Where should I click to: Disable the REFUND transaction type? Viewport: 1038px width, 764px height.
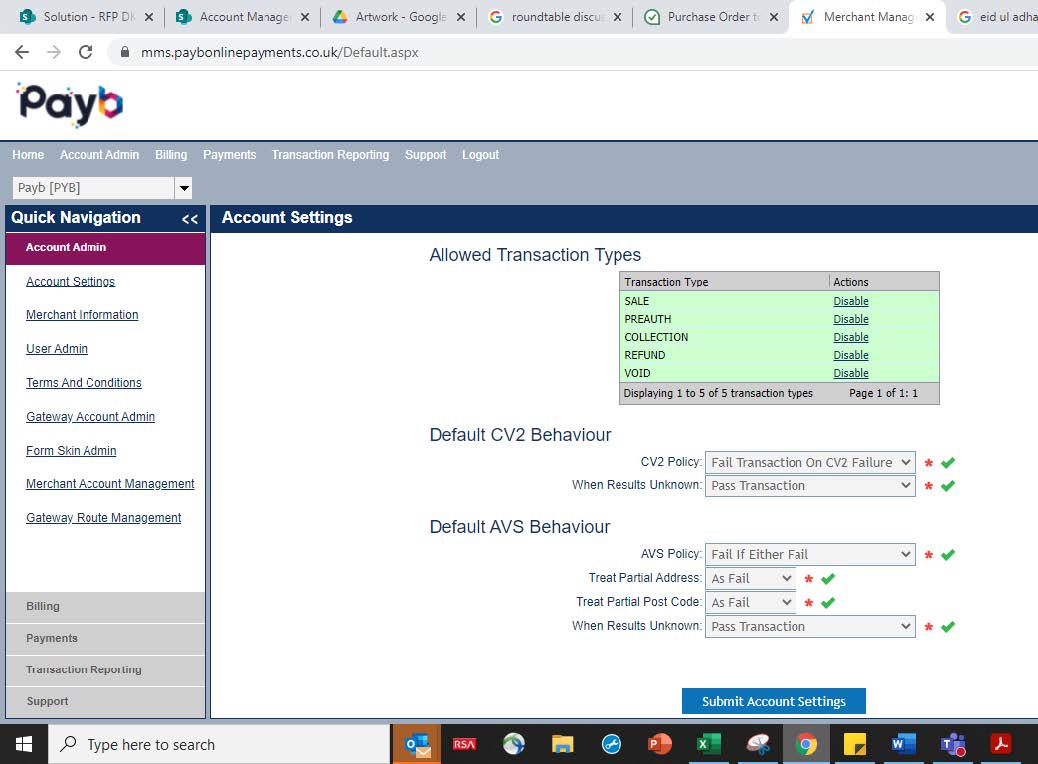(850, 355)
